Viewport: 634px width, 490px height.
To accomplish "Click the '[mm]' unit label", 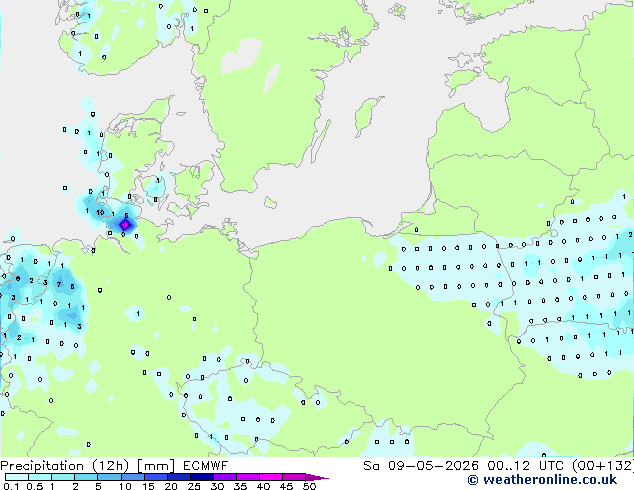I will pyautogui.click(x=156, y=466).
